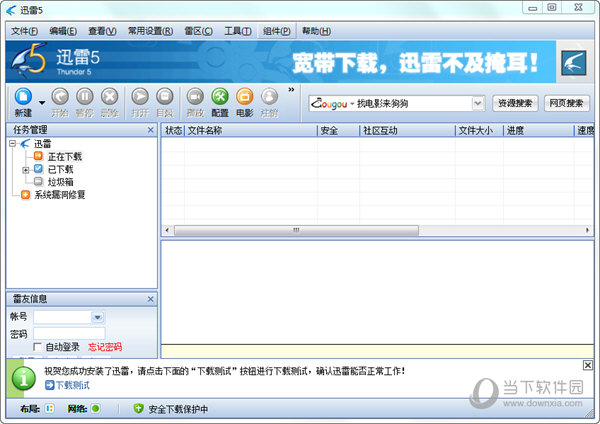600x424 pixels.
Task: Click the green security shield icon
Action: pyautogui.click(x=138, y=409)
